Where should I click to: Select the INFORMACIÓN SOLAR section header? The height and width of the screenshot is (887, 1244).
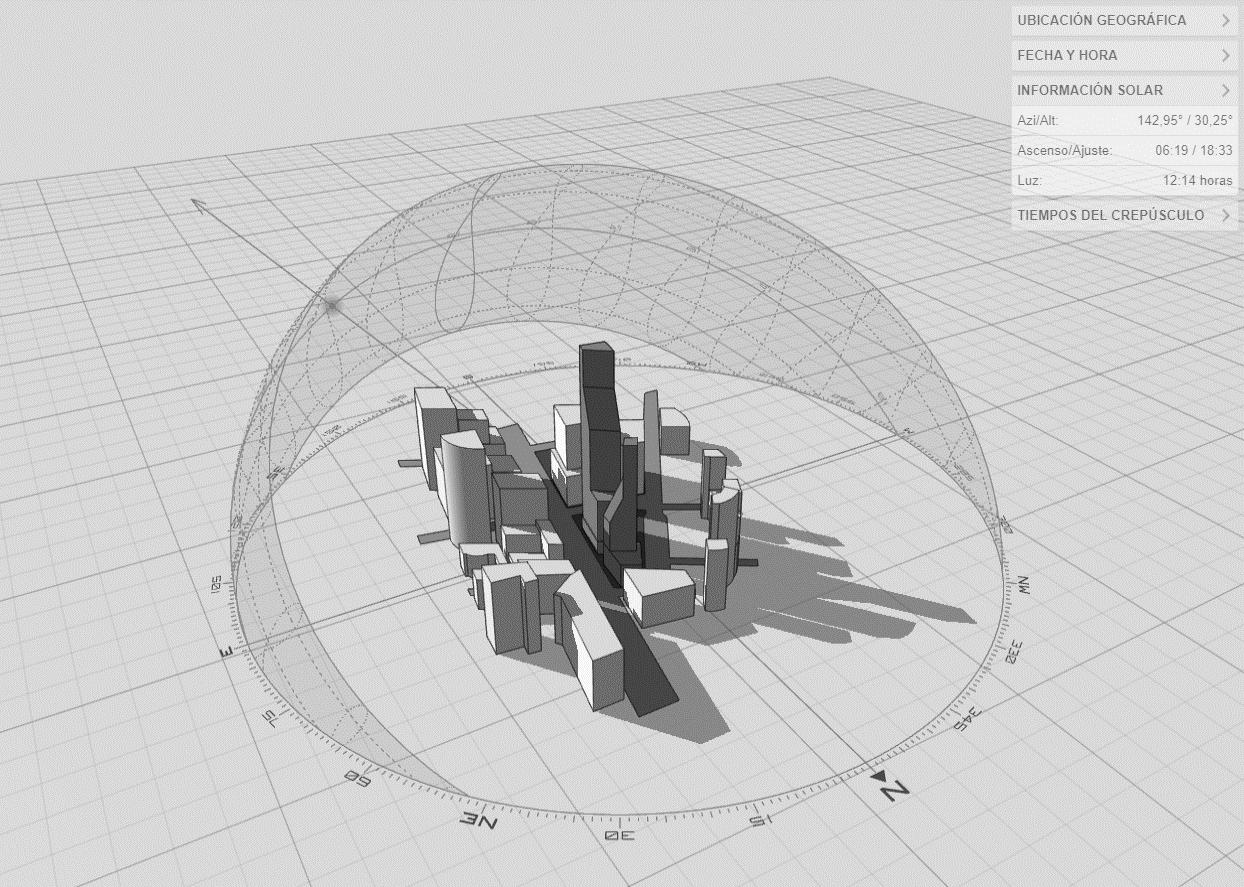(1126, 90)
